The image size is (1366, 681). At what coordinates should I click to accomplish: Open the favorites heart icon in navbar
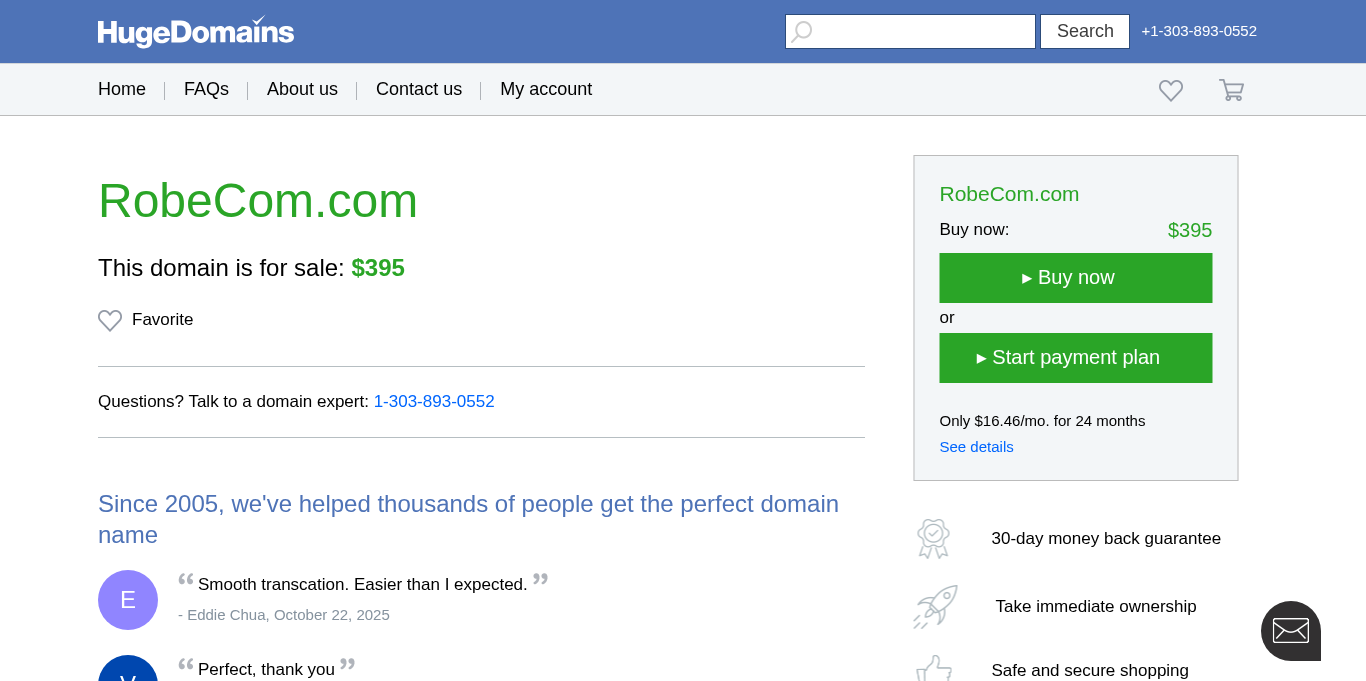[x=1171, y=90]
